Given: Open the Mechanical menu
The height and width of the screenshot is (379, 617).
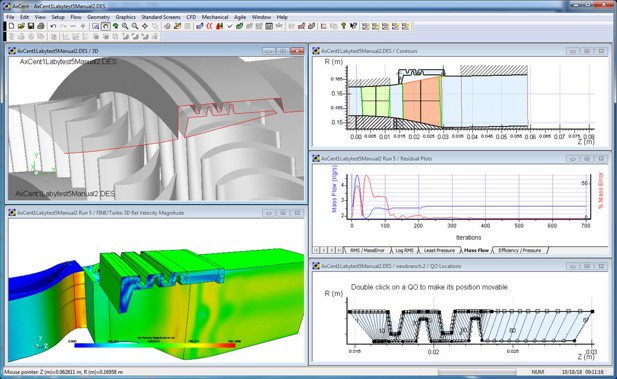Looking at the screenshot, I should pyautogui.click(x=215, y=17).
